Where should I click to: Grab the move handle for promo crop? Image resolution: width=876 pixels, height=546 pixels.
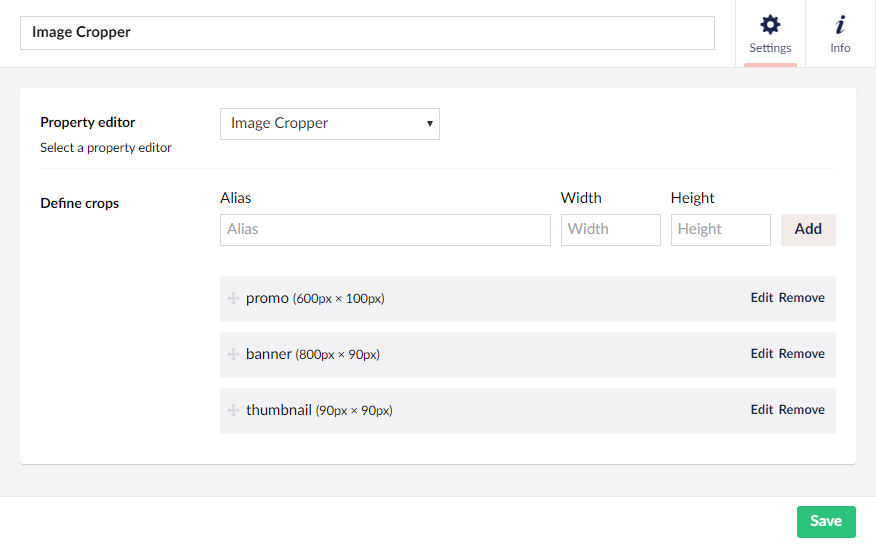[234, 298]
